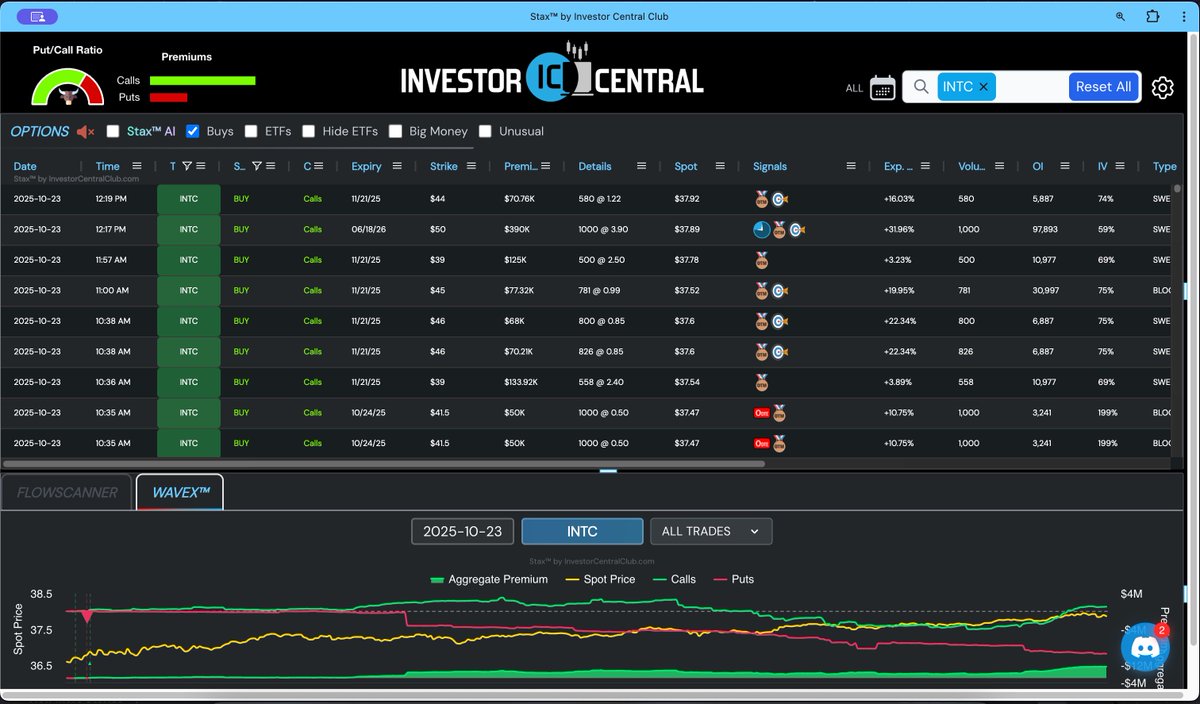The image size is (1200, 704).
Task: Click the table horizontal scrollbar
Action: (384, 464)
